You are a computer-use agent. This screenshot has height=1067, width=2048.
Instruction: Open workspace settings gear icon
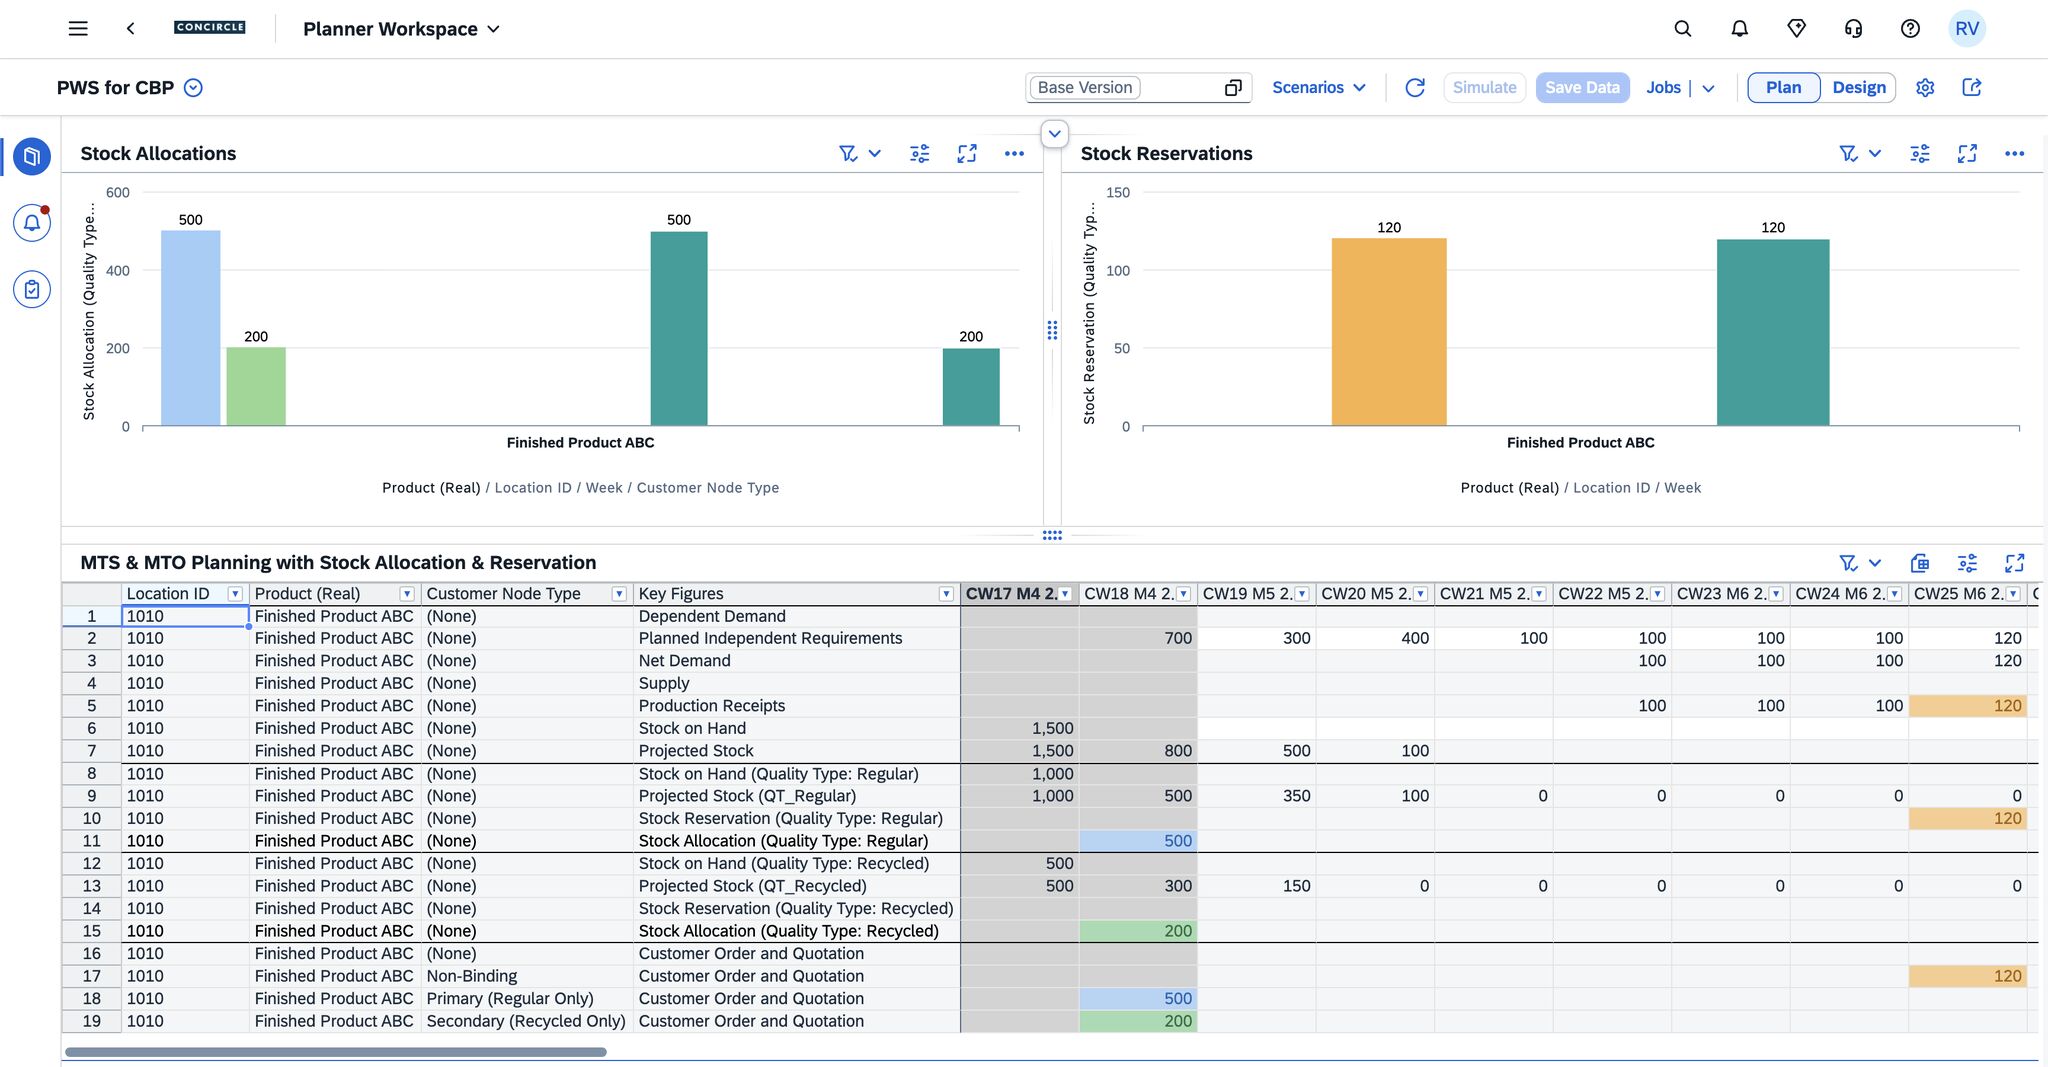(x=1925, y=88)
